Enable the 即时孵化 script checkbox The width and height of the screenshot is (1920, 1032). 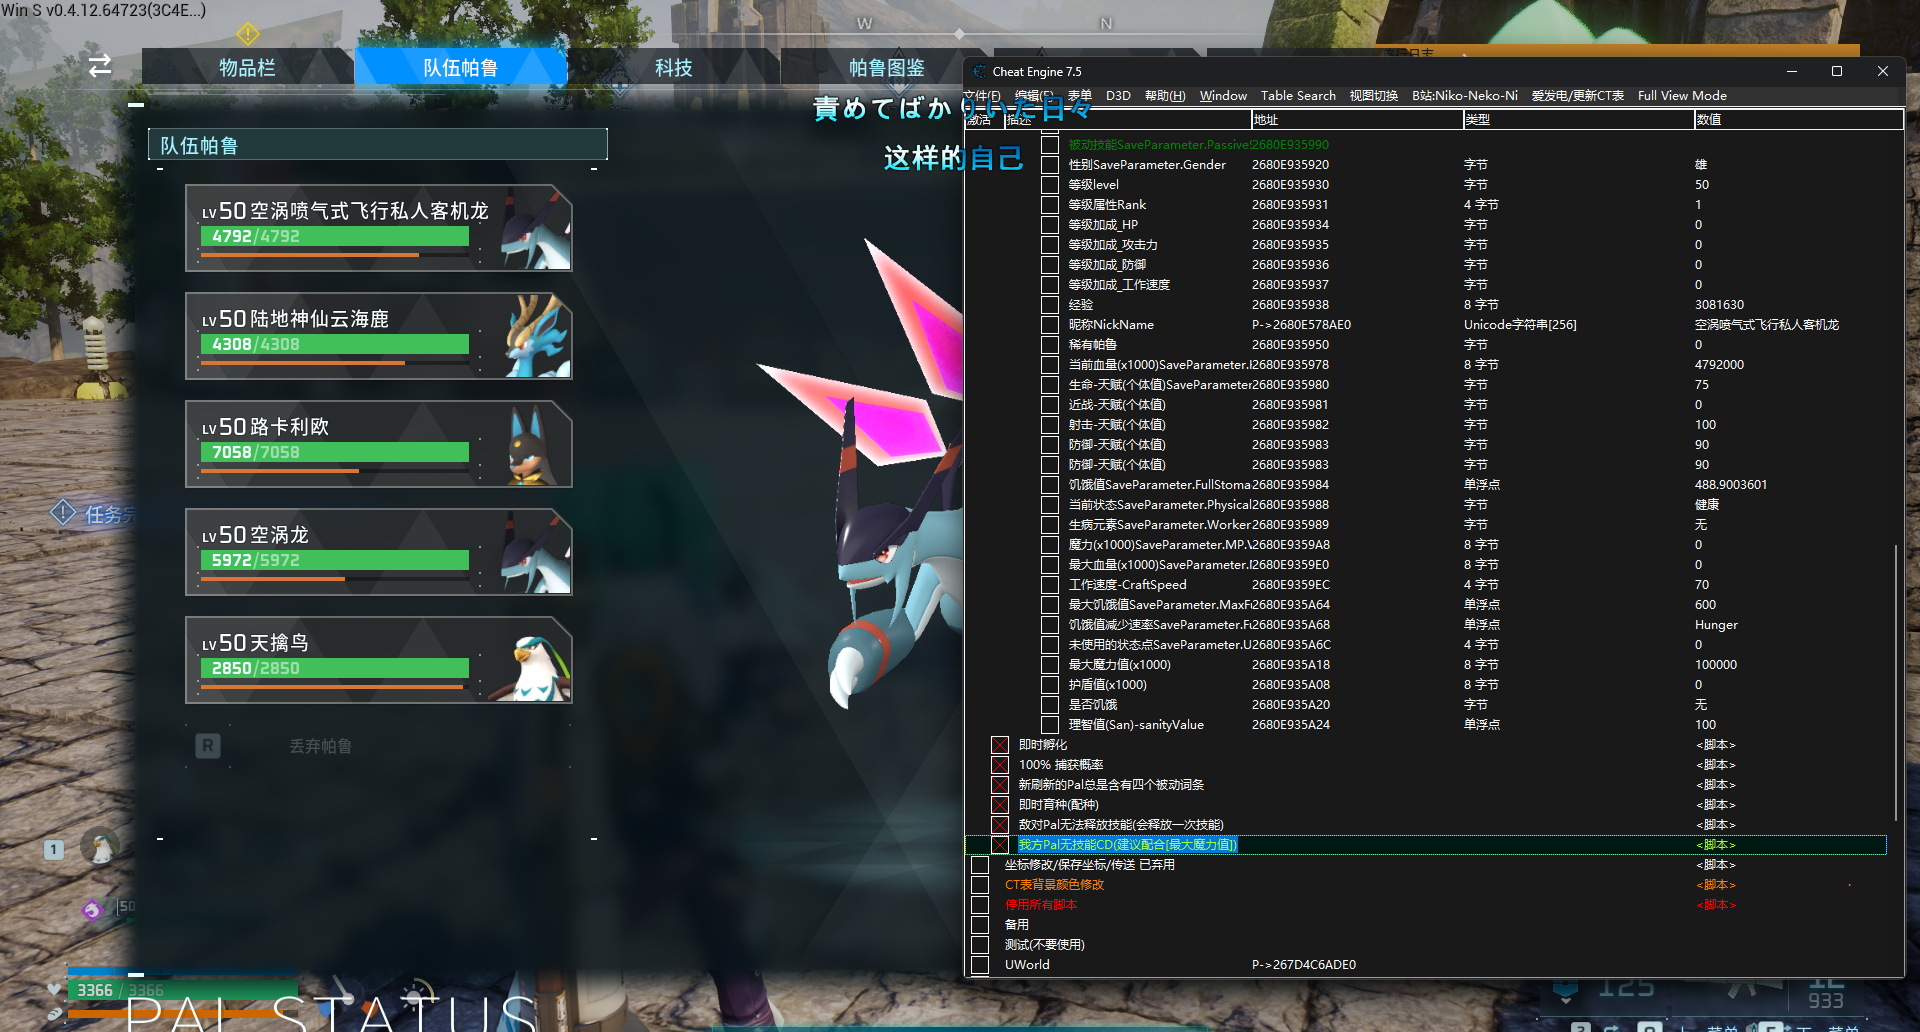click(1000, 745)
